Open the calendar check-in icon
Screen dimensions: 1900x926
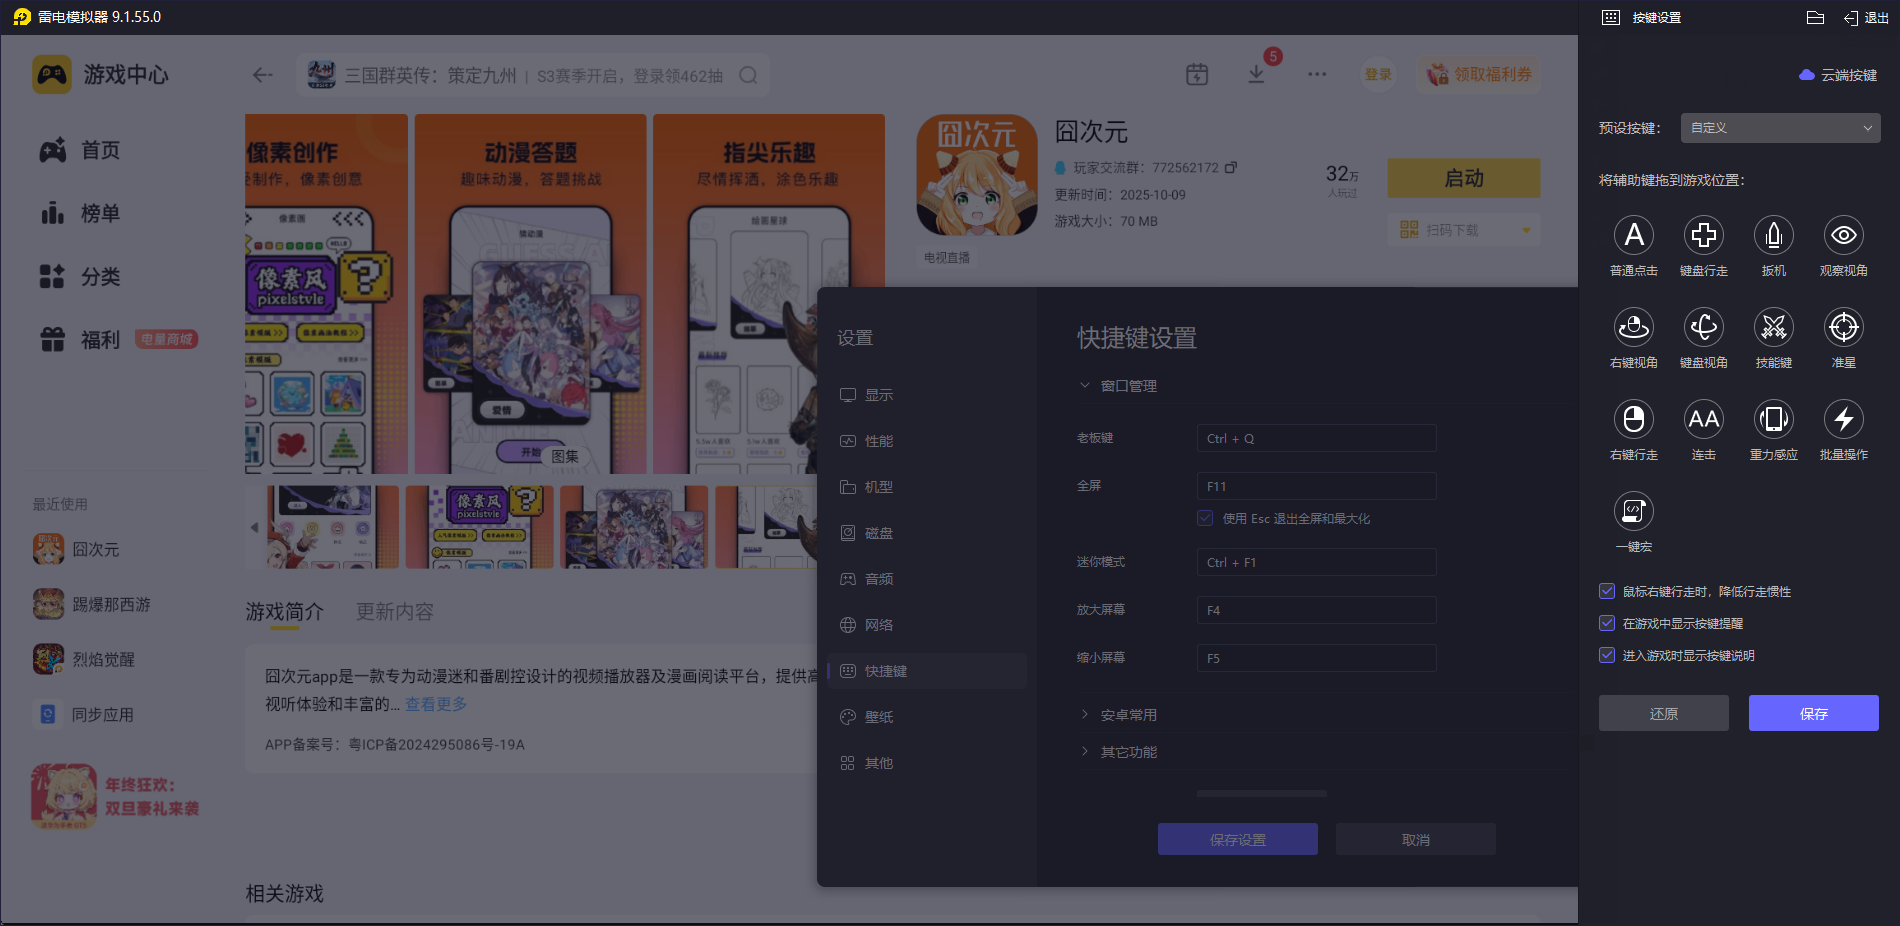[x=1197, y=74]
